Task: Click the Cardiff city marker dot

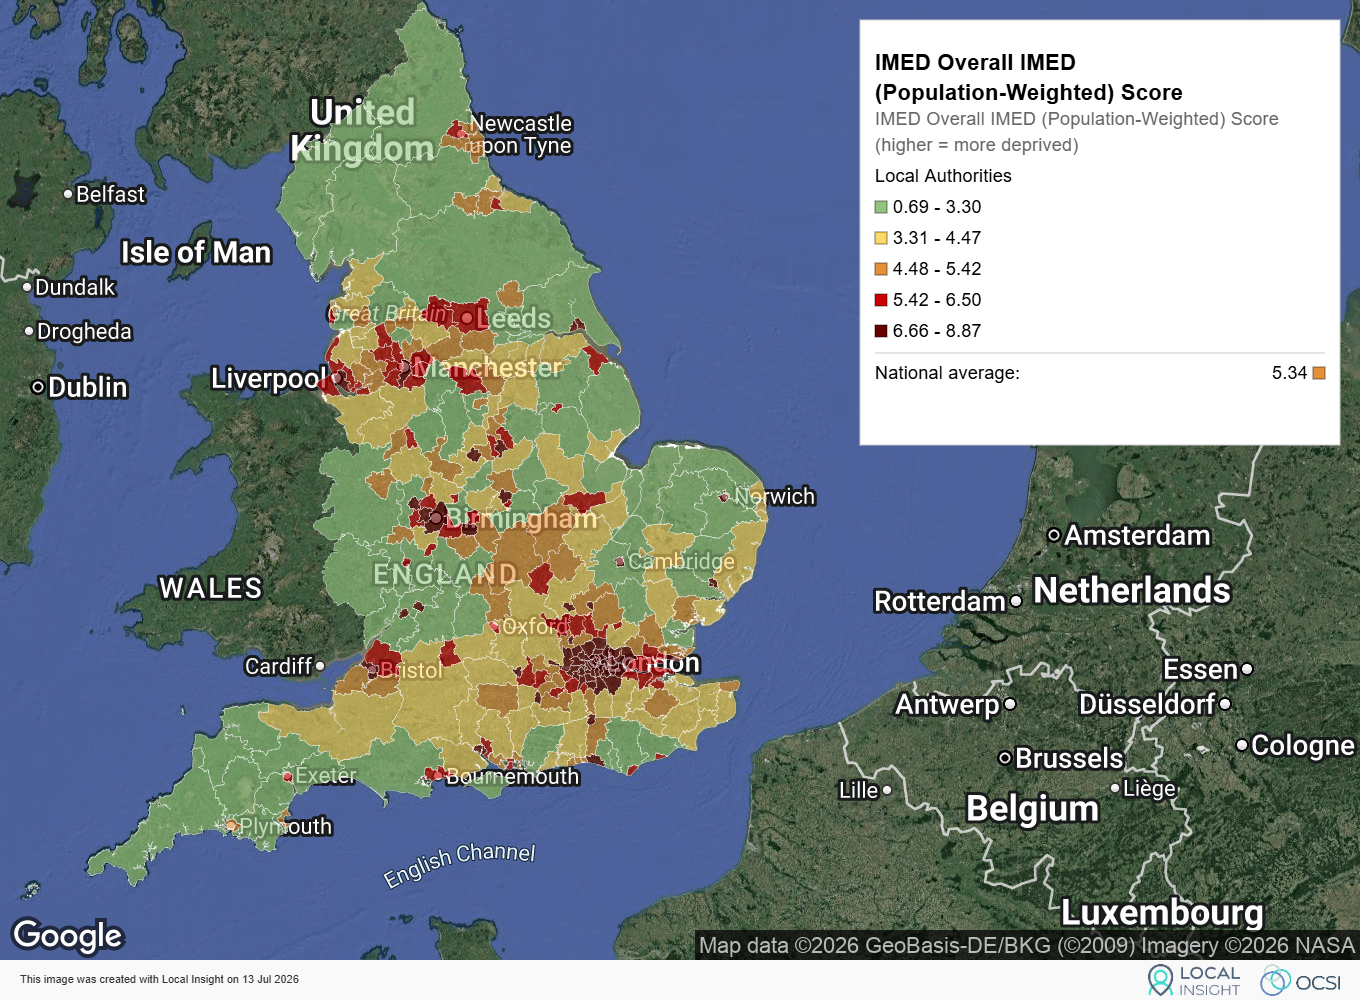Action: click(320, 665)
